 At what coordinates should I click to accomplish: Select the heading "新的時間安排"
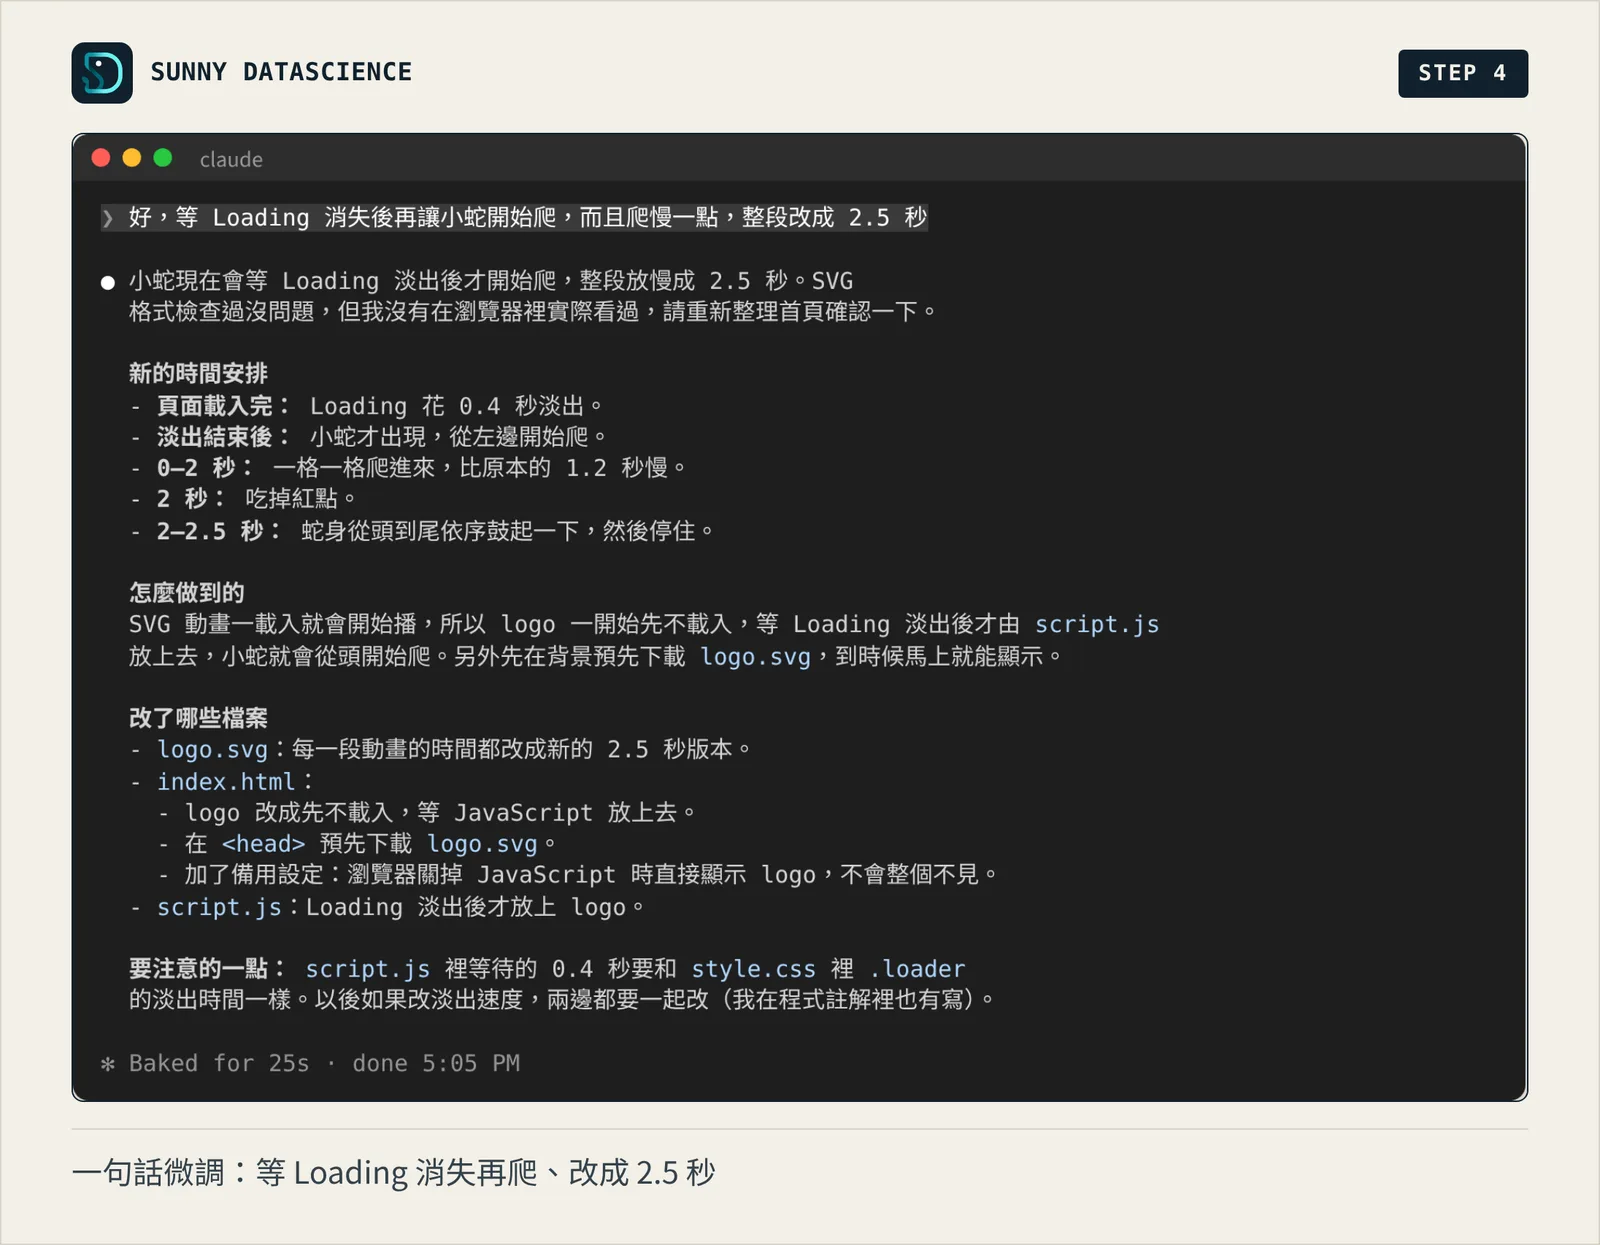pyautogui.click(x=198, y=374)
